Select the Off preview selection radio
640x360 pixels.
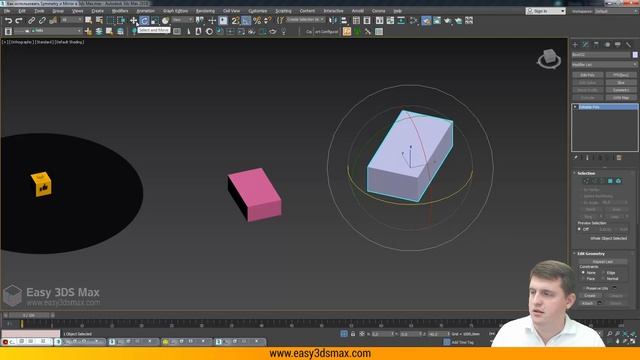[x=579, y=229]
